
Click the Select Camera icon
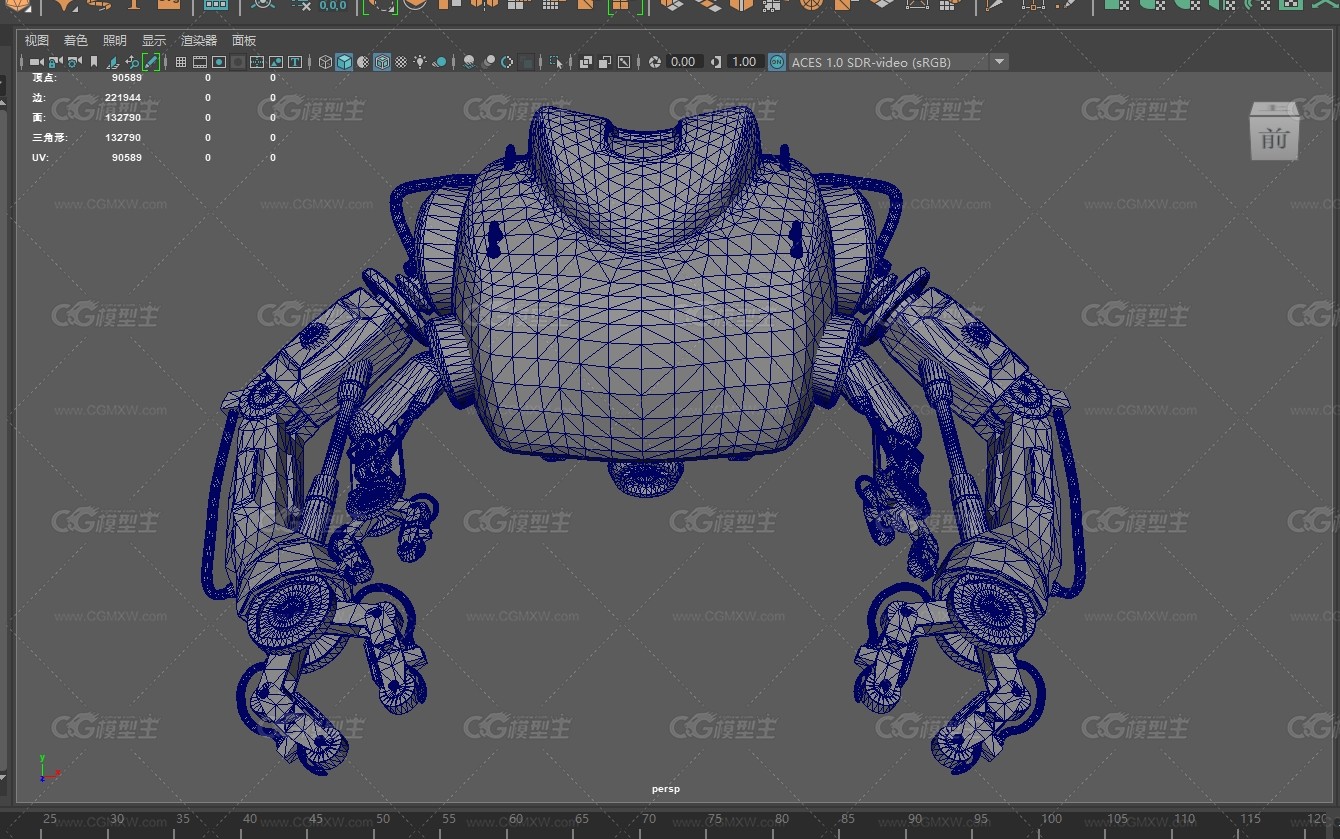pyautogui.click(x=36, y=62)
